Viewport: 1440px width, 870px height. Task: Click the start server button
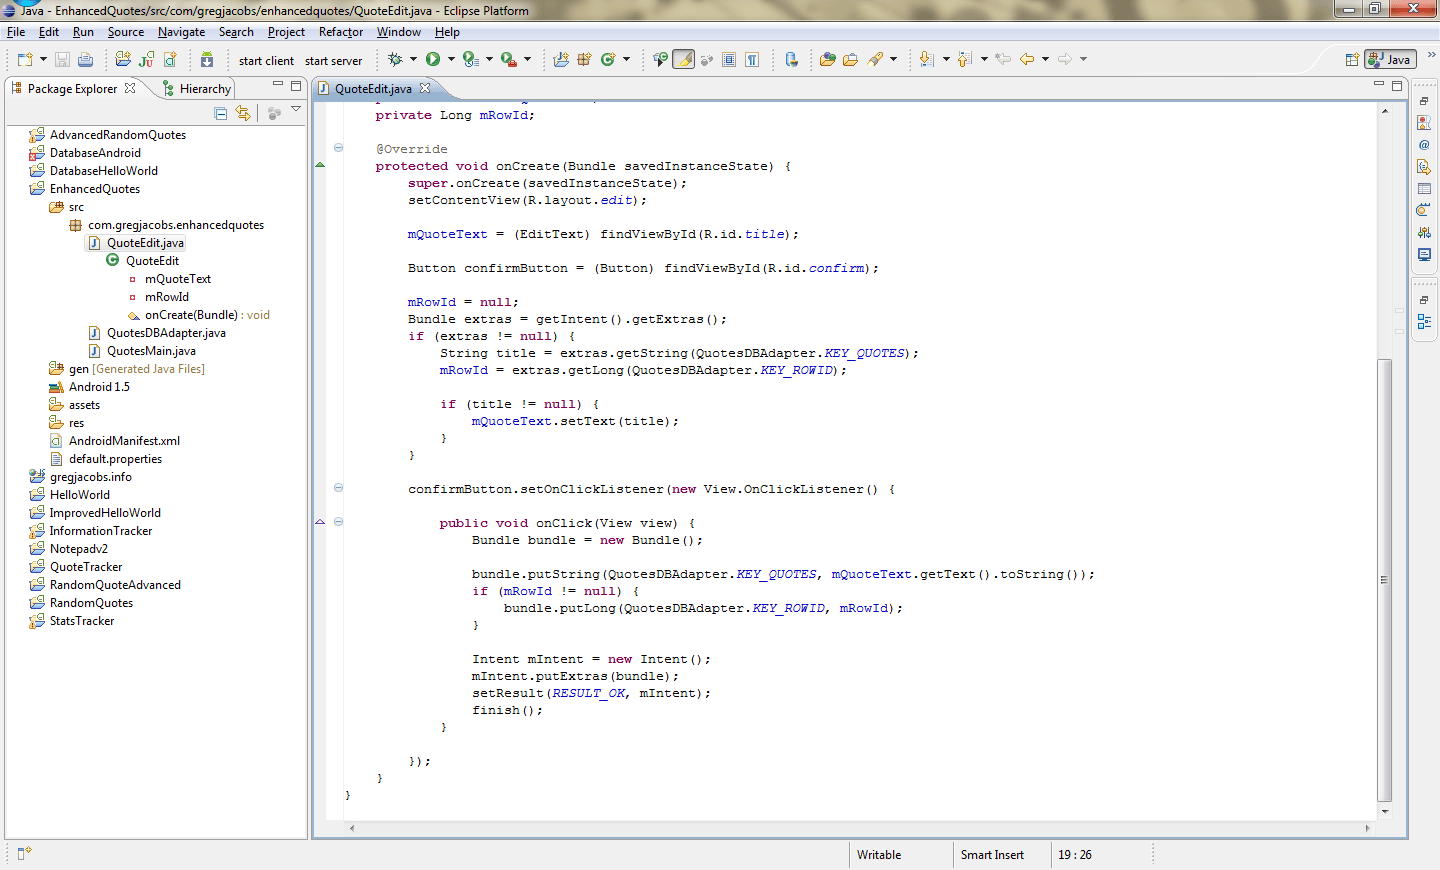coord(333,61)
